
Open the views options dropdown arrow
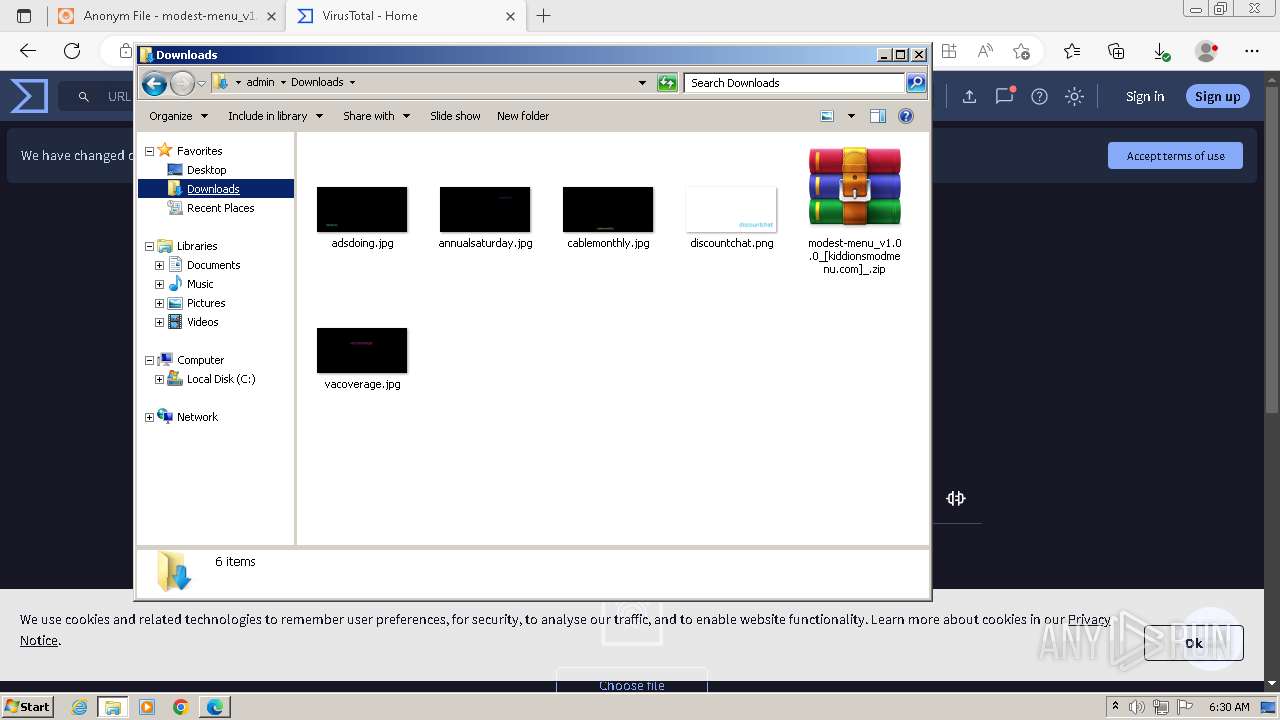point(851,116)
